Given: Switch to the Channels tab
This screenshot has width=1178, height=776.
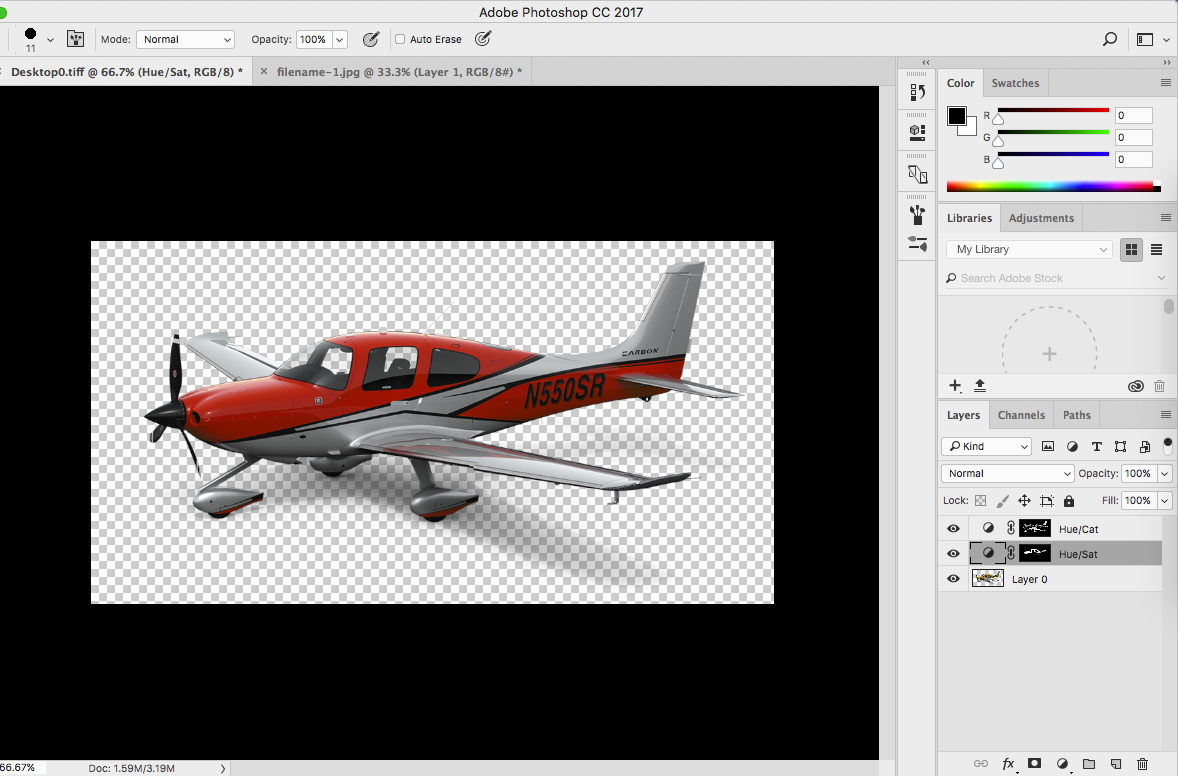Looking at the screenshot, I should (x=1021, y=415).
